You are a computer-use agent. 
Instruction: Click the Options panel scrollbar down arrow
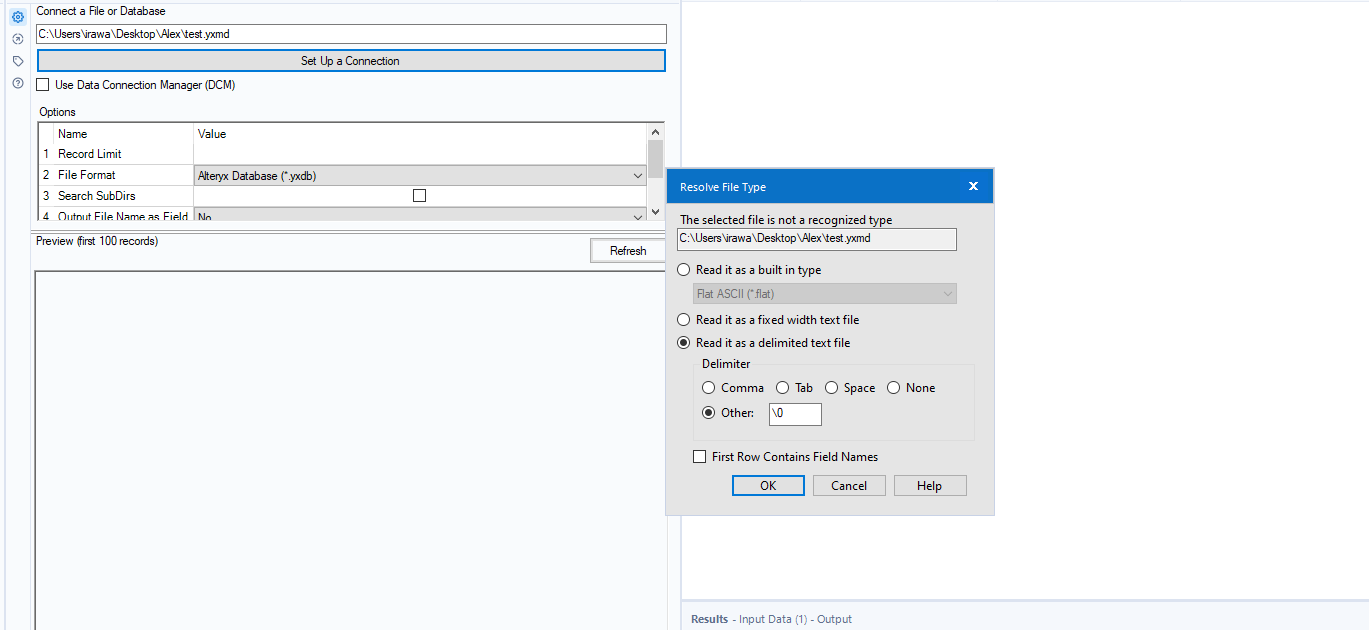point(655,212)
